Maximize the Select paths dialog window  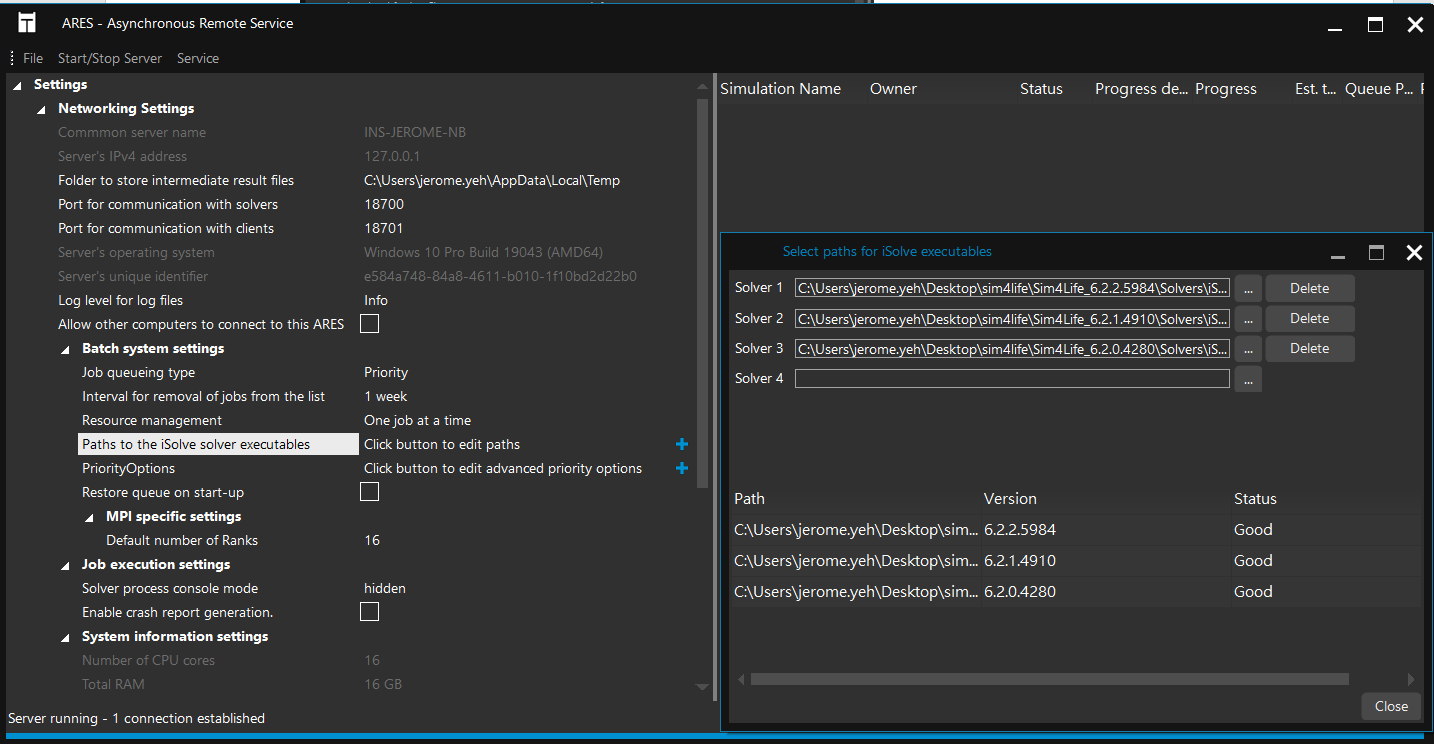pyautogui.click(x=1376, y=253)
